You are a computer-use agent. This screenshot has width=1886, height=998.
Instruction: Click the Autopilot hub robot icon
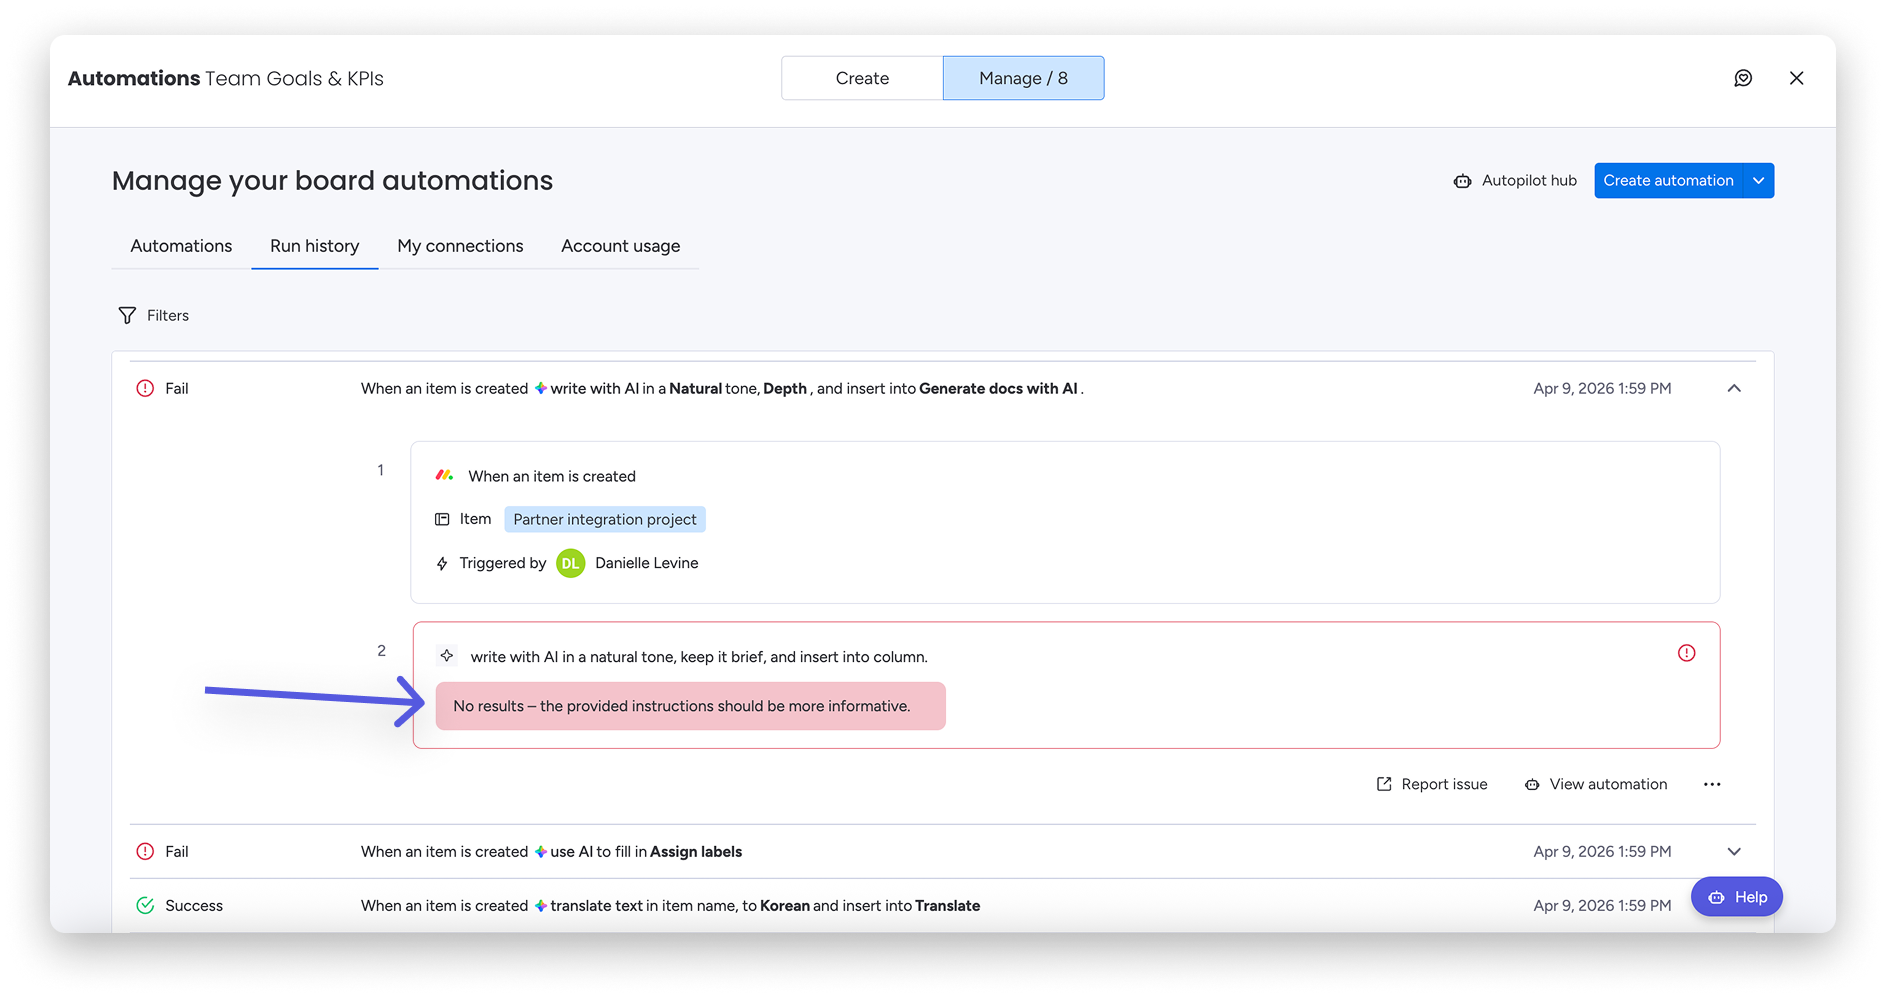pos(1462,181)
